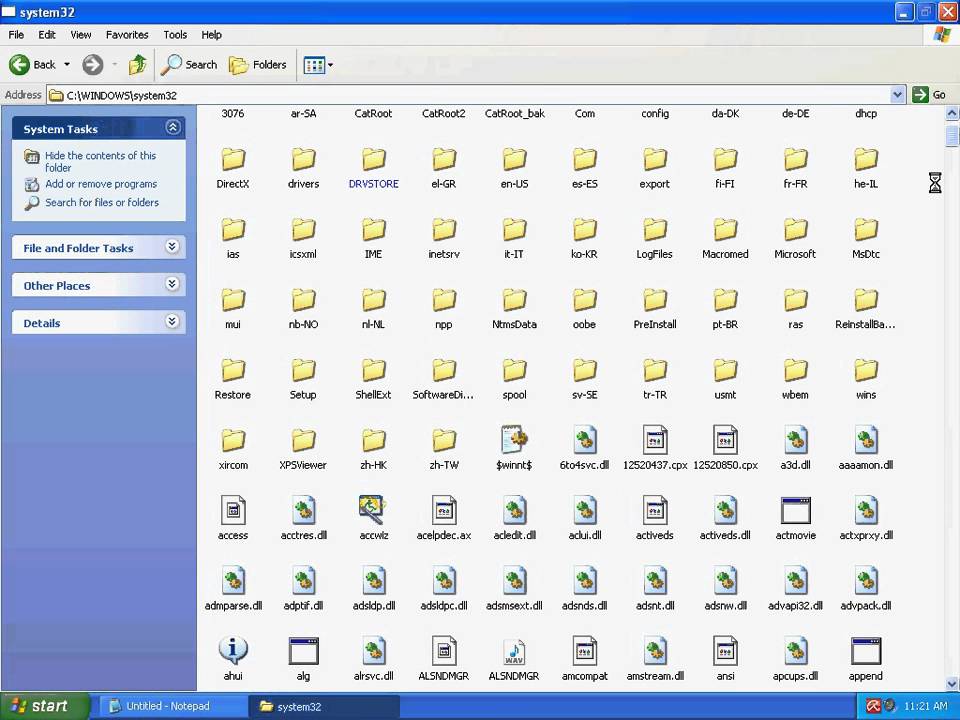This screenshot has width=960, height=720.
Task: Click Add or remove programs link
Action: click(x=101, y=184)
